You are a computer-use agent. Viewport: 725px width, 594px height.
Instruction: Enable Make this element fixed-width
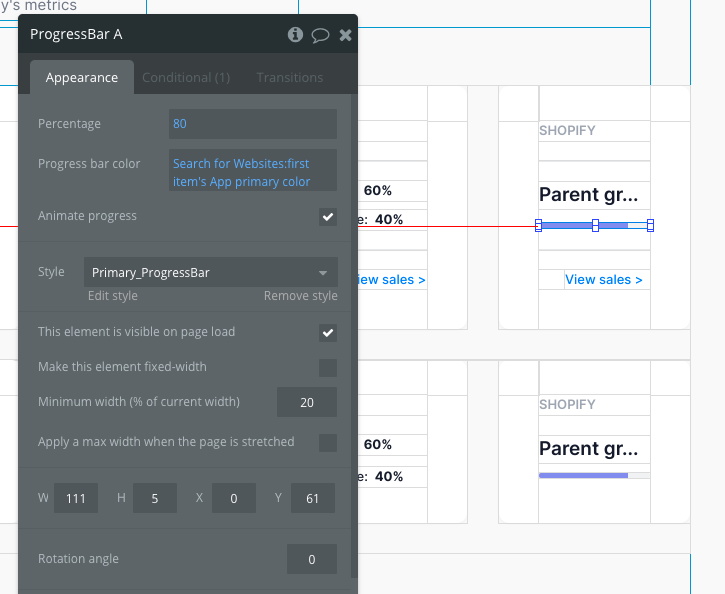click(x=328, y=367)
